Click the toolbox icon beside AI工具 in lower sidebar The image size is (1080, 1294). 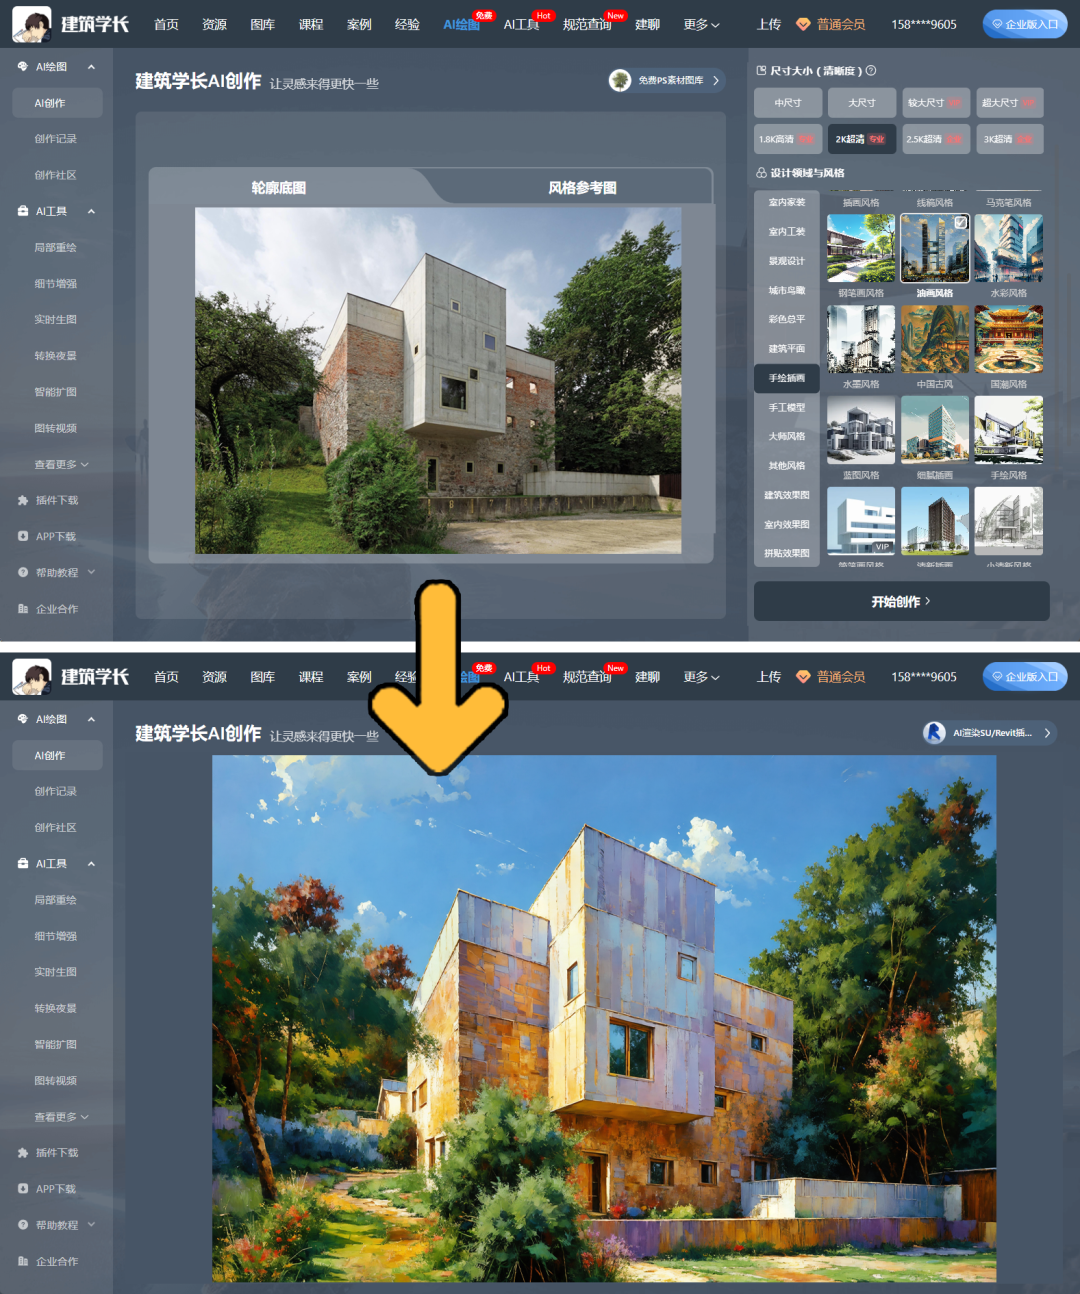tap(23, 863)
